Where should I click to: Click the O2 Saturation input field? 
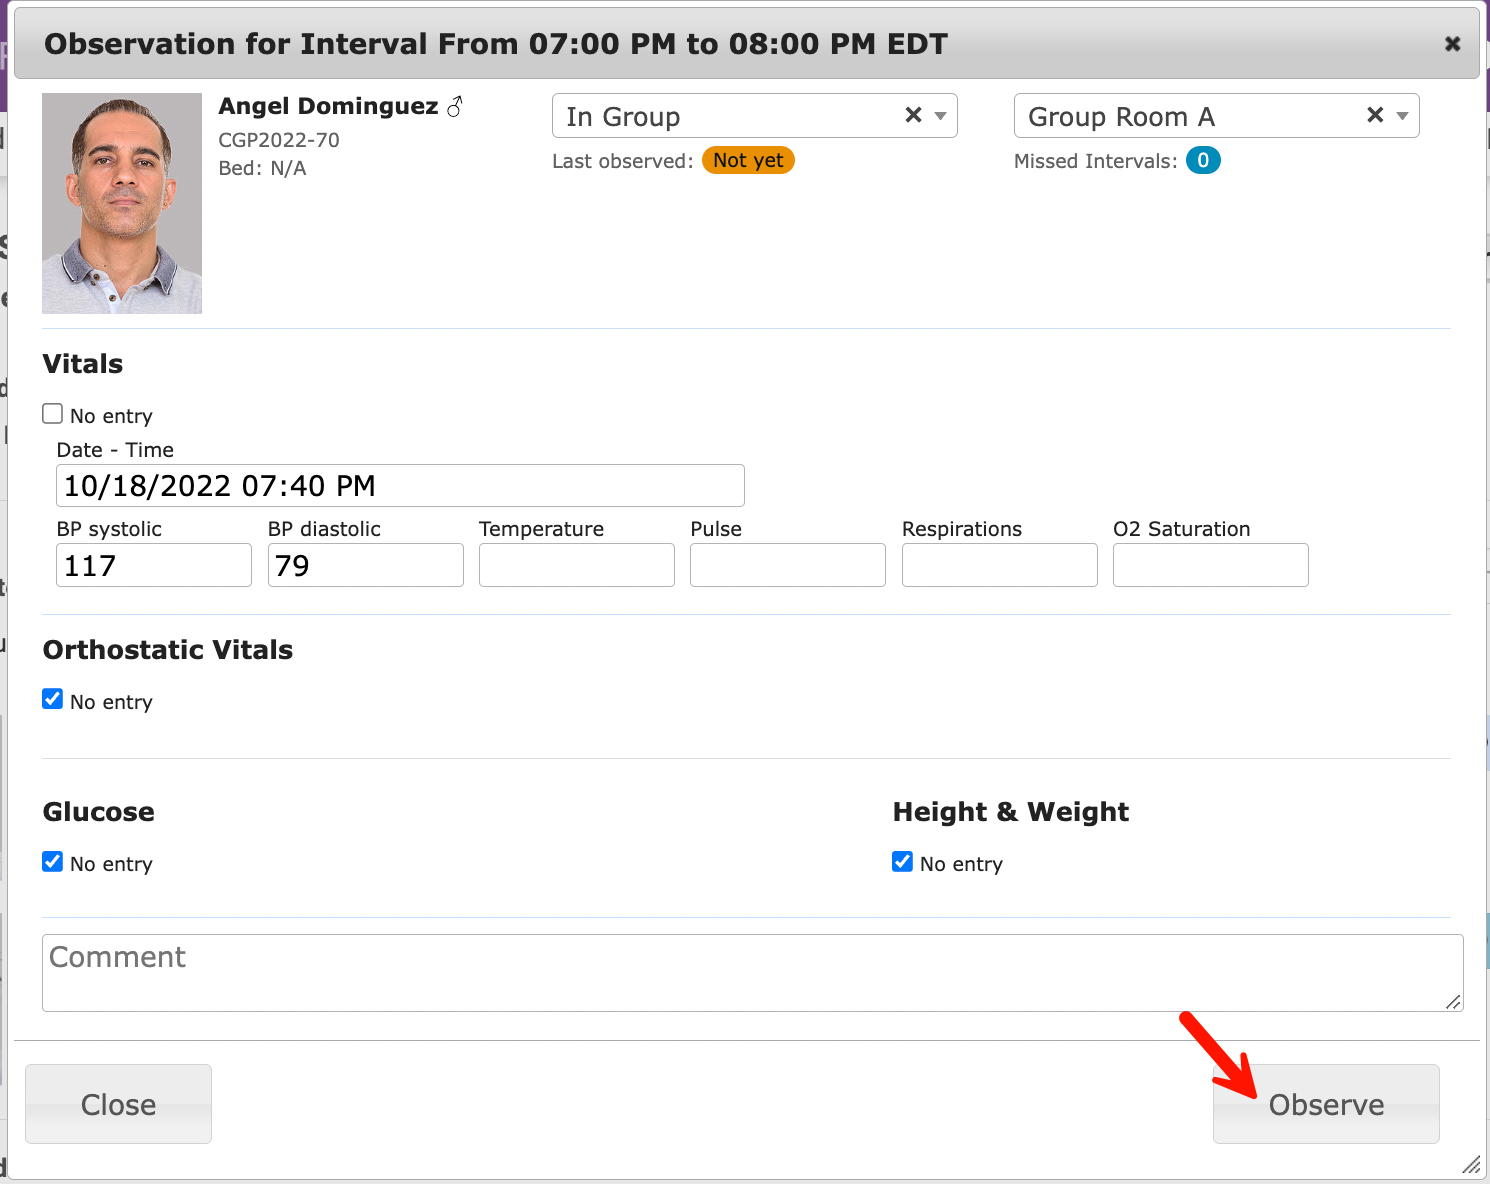1210,566
